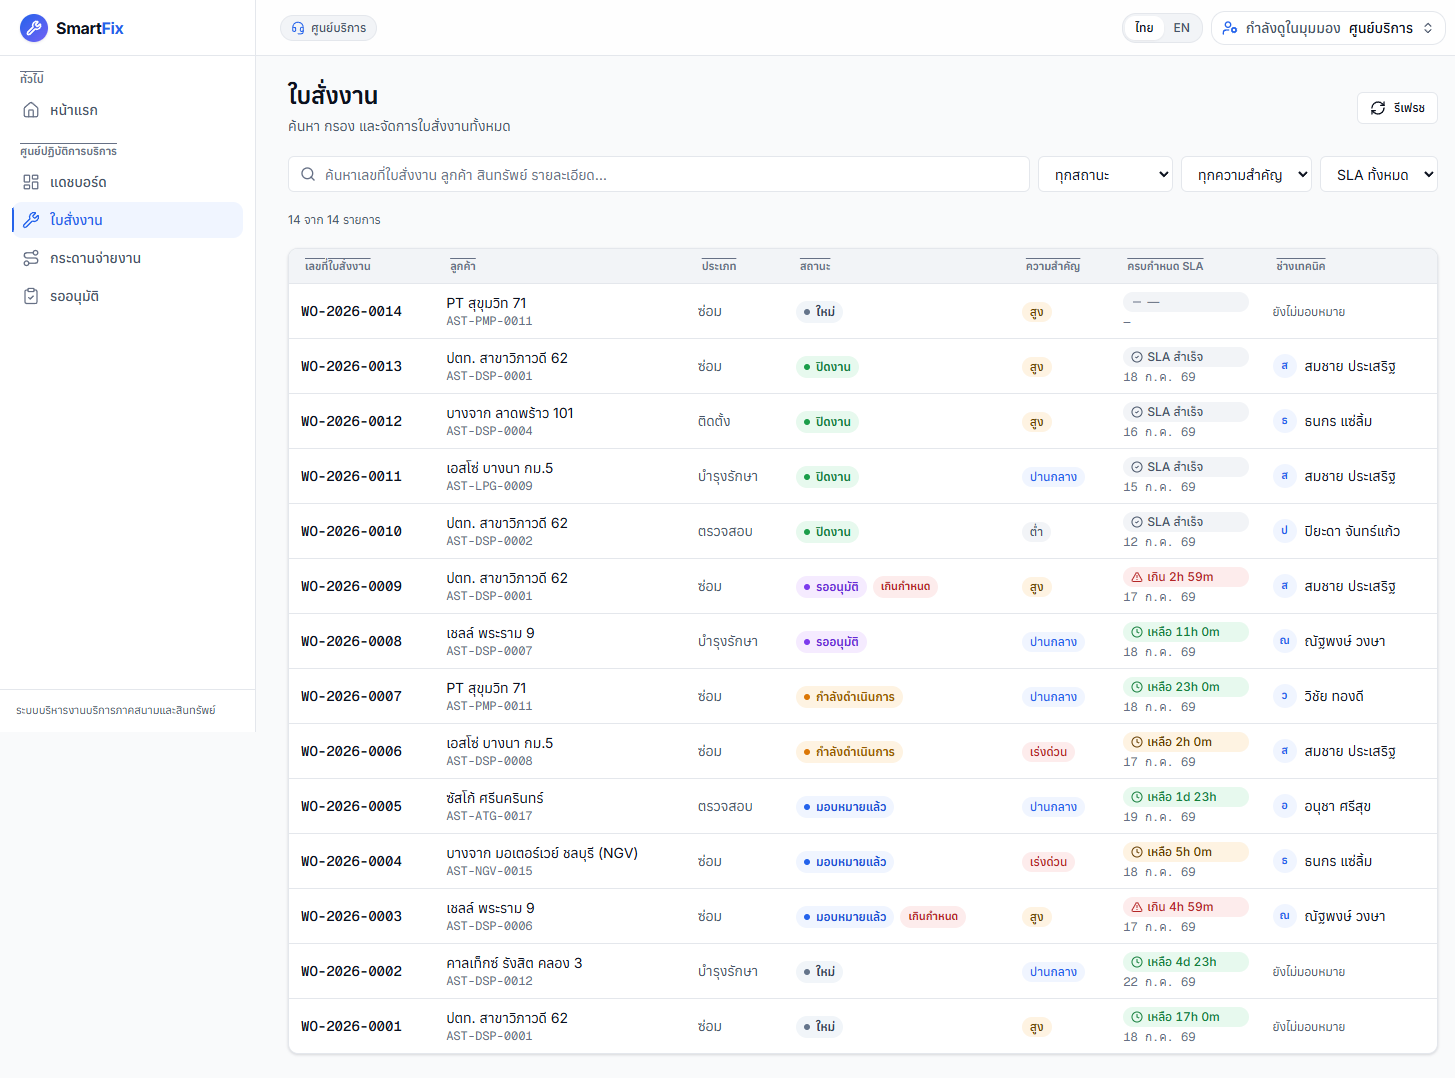Click technician avatar for ปิยะดา จันทร์แก้ว
The height and width of the screenshot is (1078, 1455).
[1285, 531]
